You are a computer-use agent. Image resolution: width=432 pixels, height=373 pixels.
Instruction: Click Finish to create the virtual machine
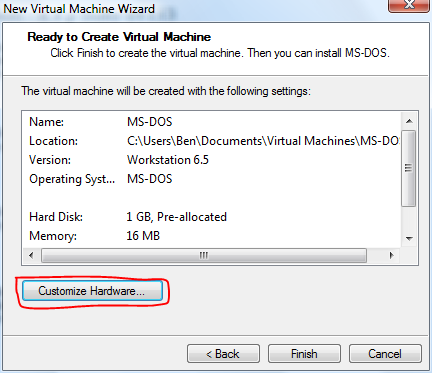pos(304,354)
